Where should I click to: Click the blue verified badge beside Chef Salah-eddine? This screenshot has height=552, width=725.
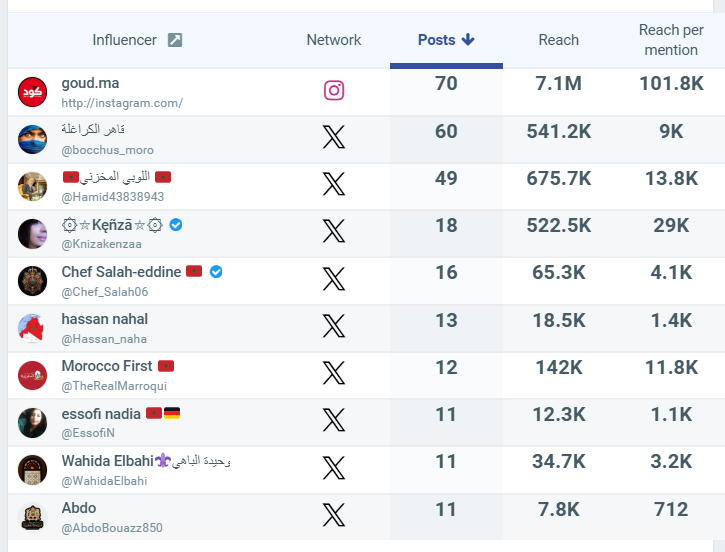click(215, 272)
